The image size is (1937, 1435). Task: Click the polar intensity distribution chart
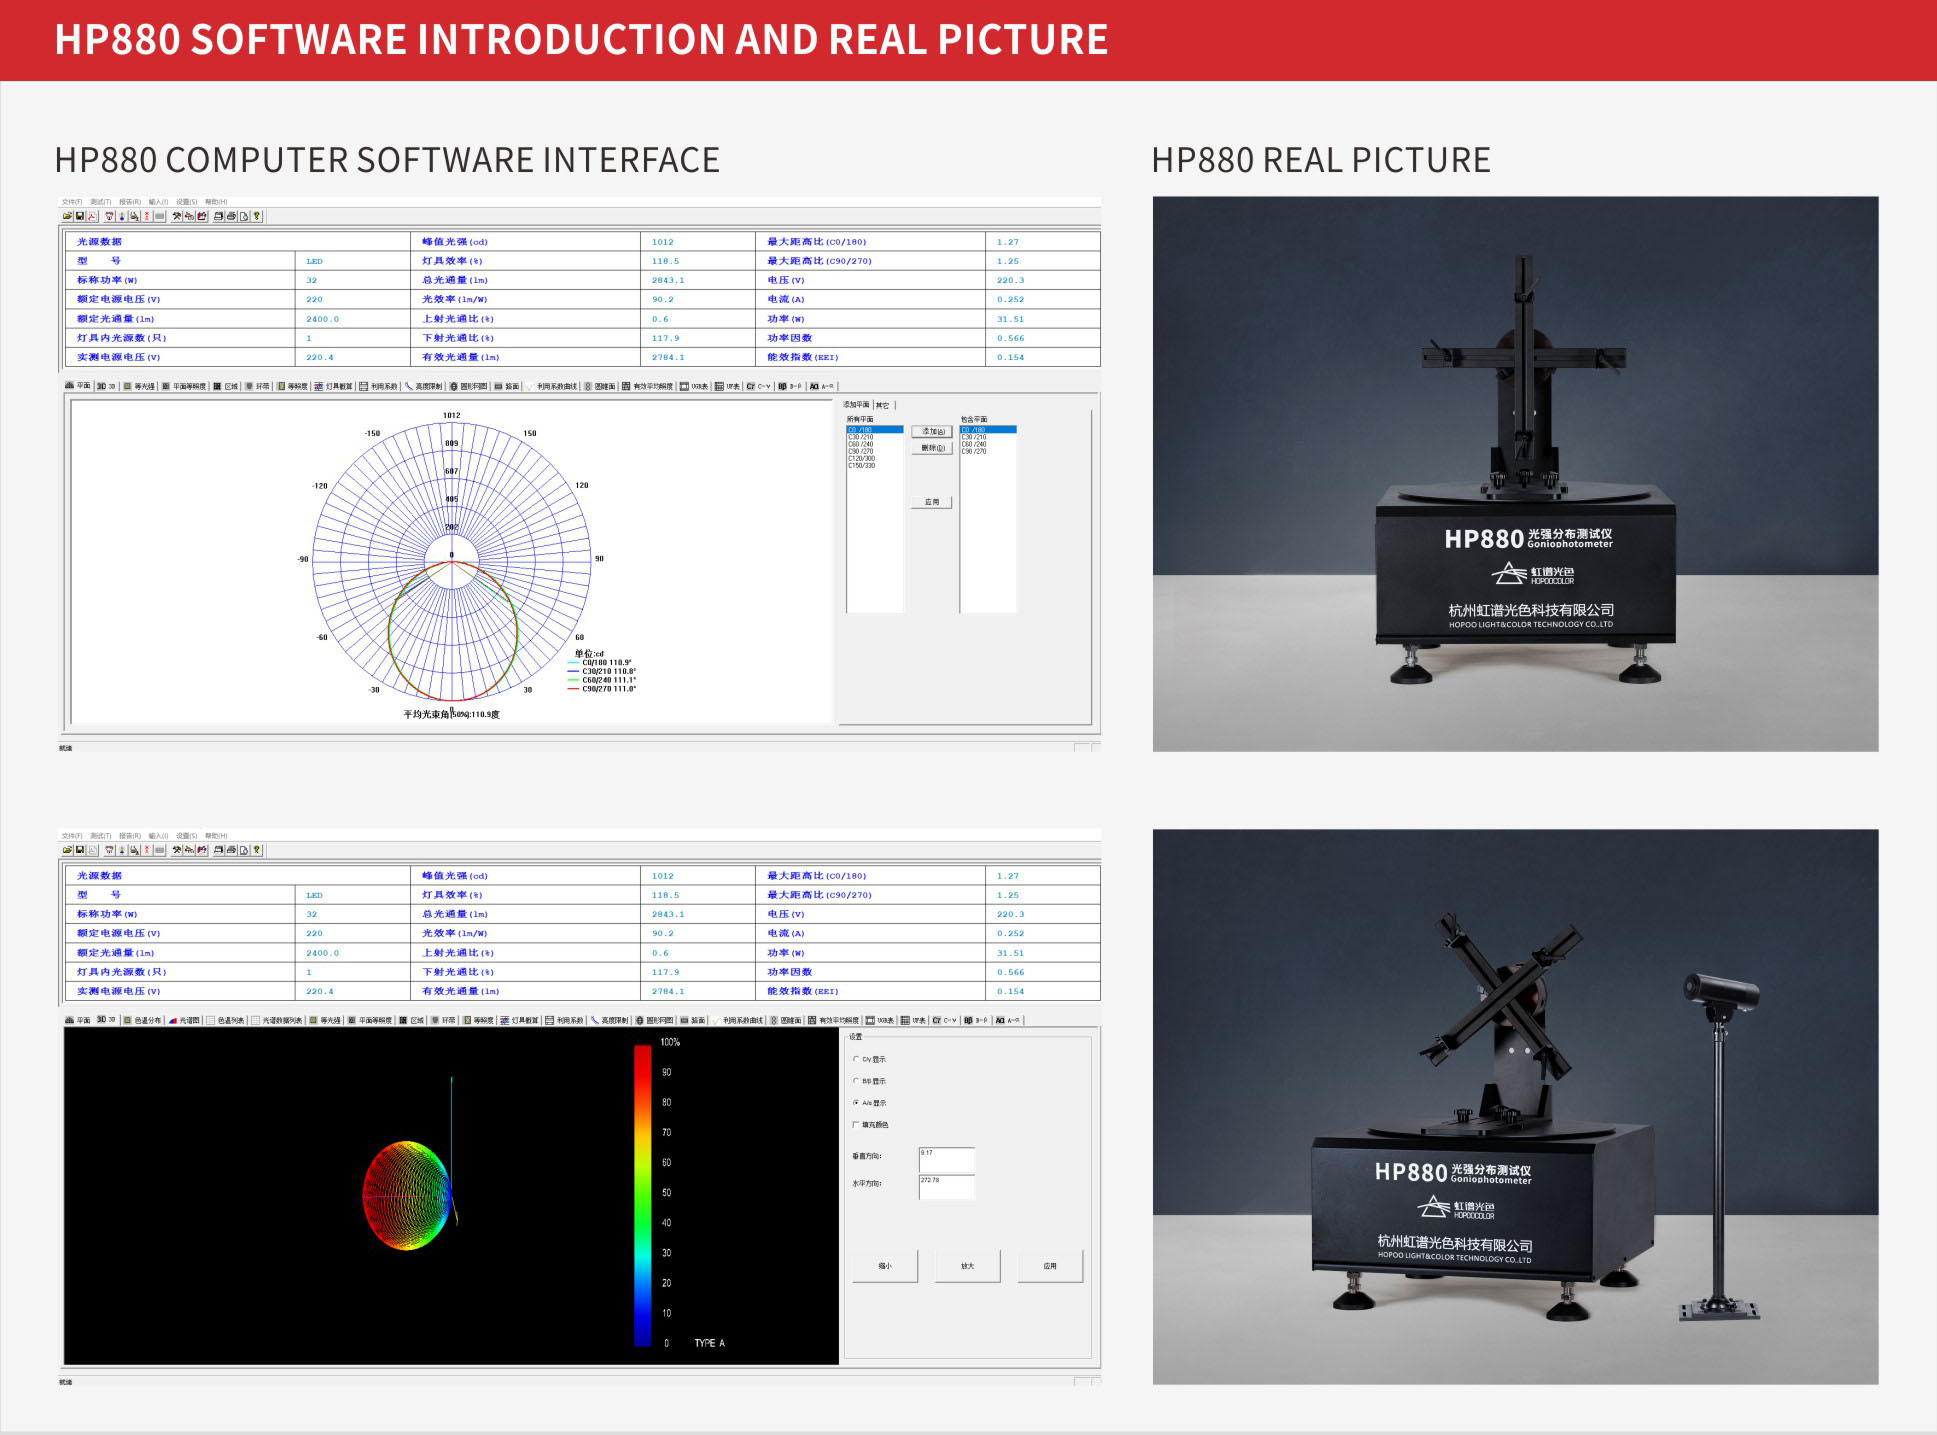(x=452, y=560)
